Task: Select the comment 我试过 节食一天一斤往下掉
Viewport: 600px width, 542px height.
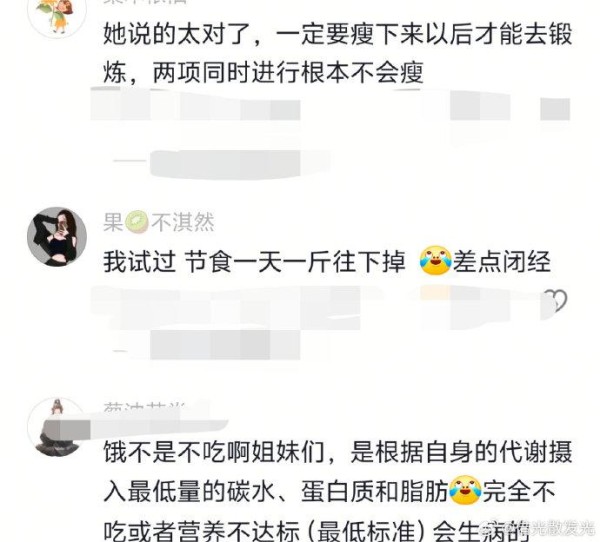Action: [254, 262]
